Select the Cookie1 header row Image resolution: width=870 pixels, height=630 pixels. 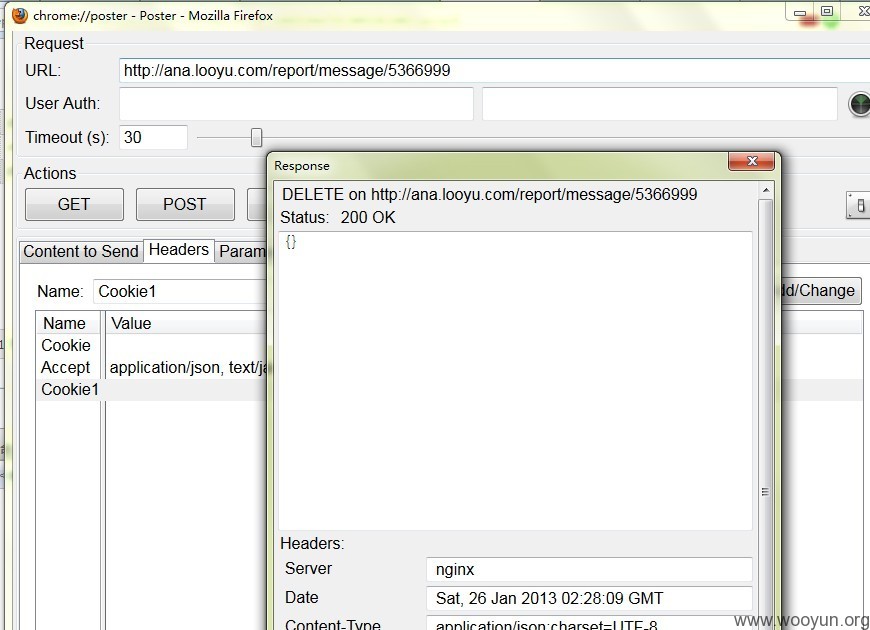(151, 390)
